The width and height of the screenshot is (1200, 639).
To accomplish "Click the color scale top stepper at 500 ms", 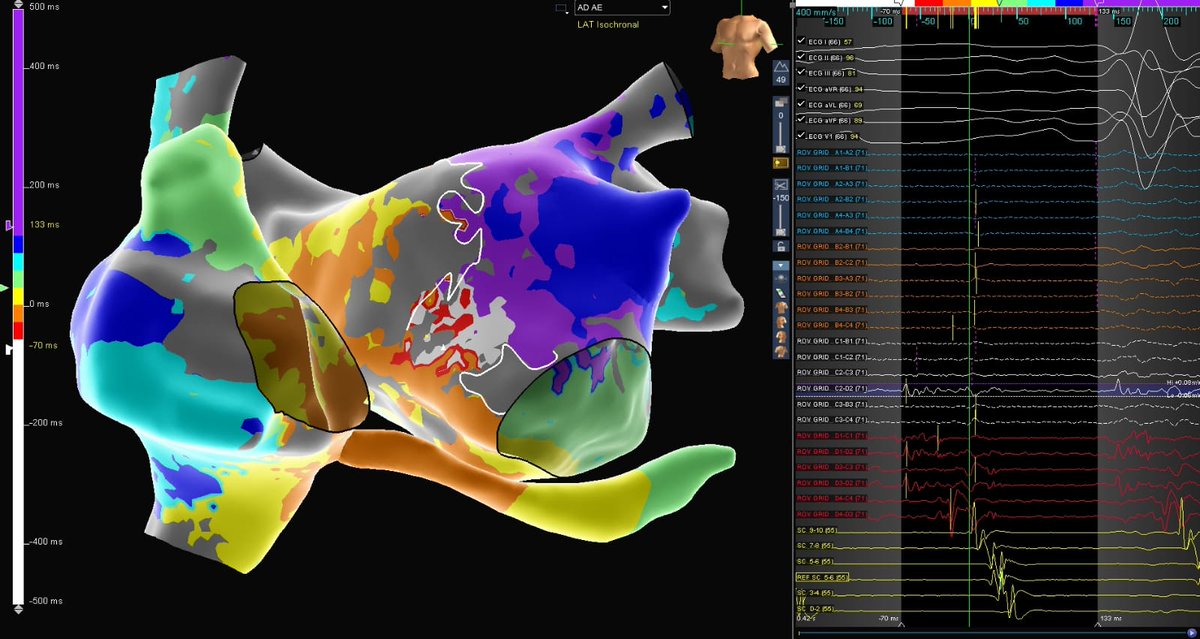I will pos(16,5).
